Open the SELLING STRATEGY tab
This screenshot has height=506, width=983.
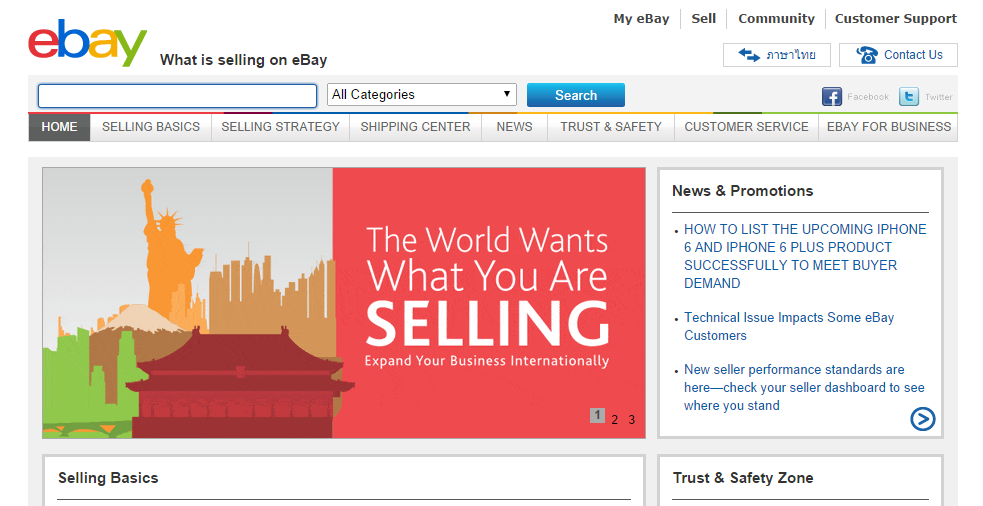click(x=280, y=127)
